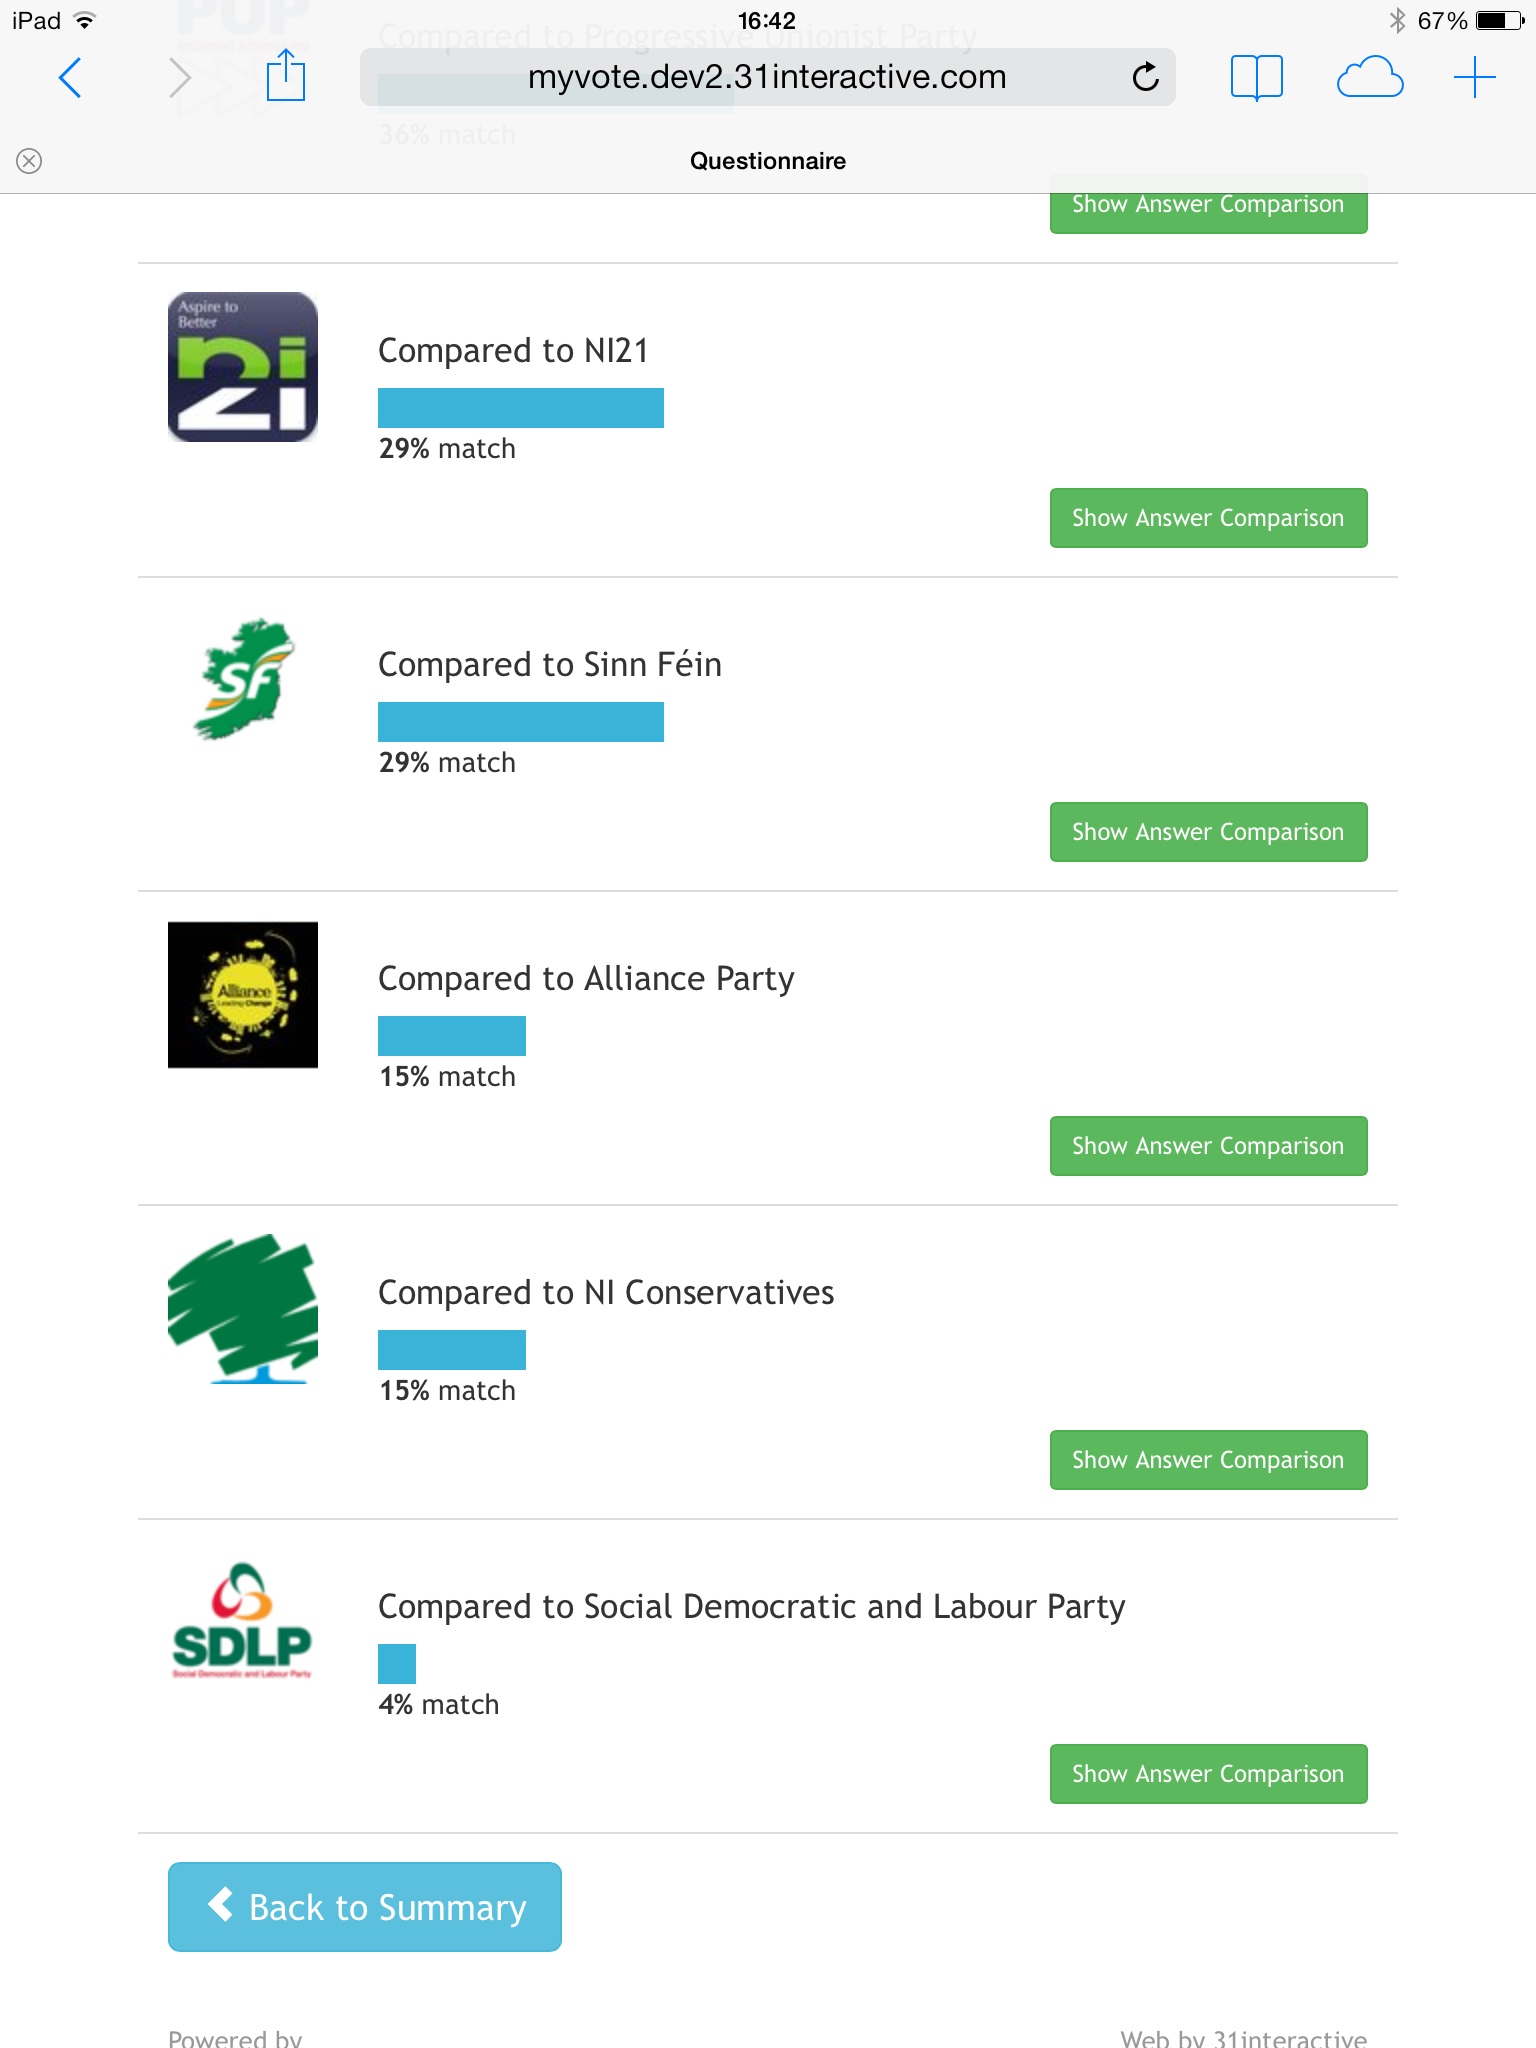Show Answer Comparison for Sinn Féin
The image size is (1536, 2048).
click(x=1208, y=832)
